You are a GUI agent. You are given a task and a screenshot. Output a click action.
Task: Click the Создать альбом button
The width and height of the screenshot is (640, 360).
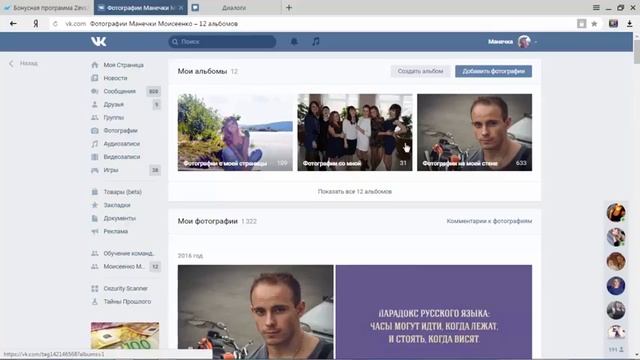coord(420,71)
